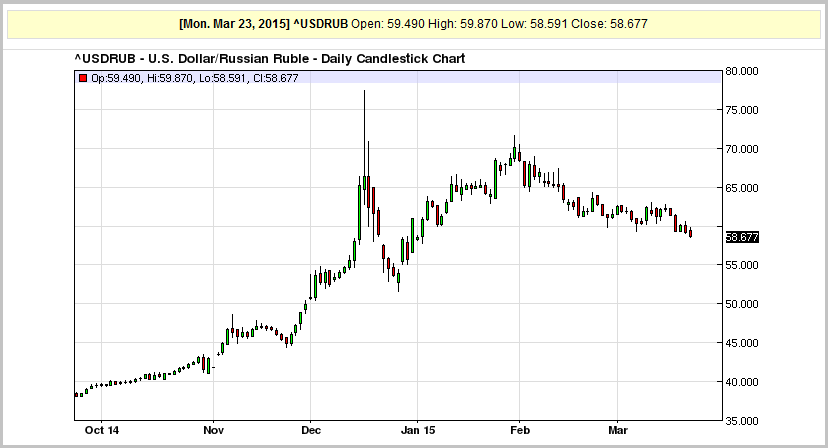Select the yellow header quote bar text
Image resolution: width=828 pixels, height=448 pixels.
(413, 24)
